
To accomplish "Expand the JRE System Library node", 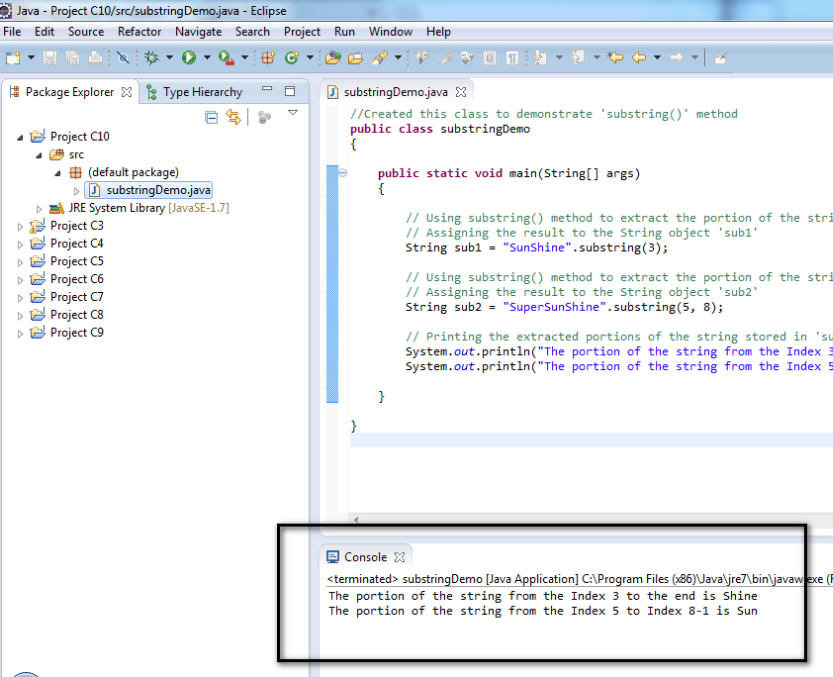I will 37,207.
